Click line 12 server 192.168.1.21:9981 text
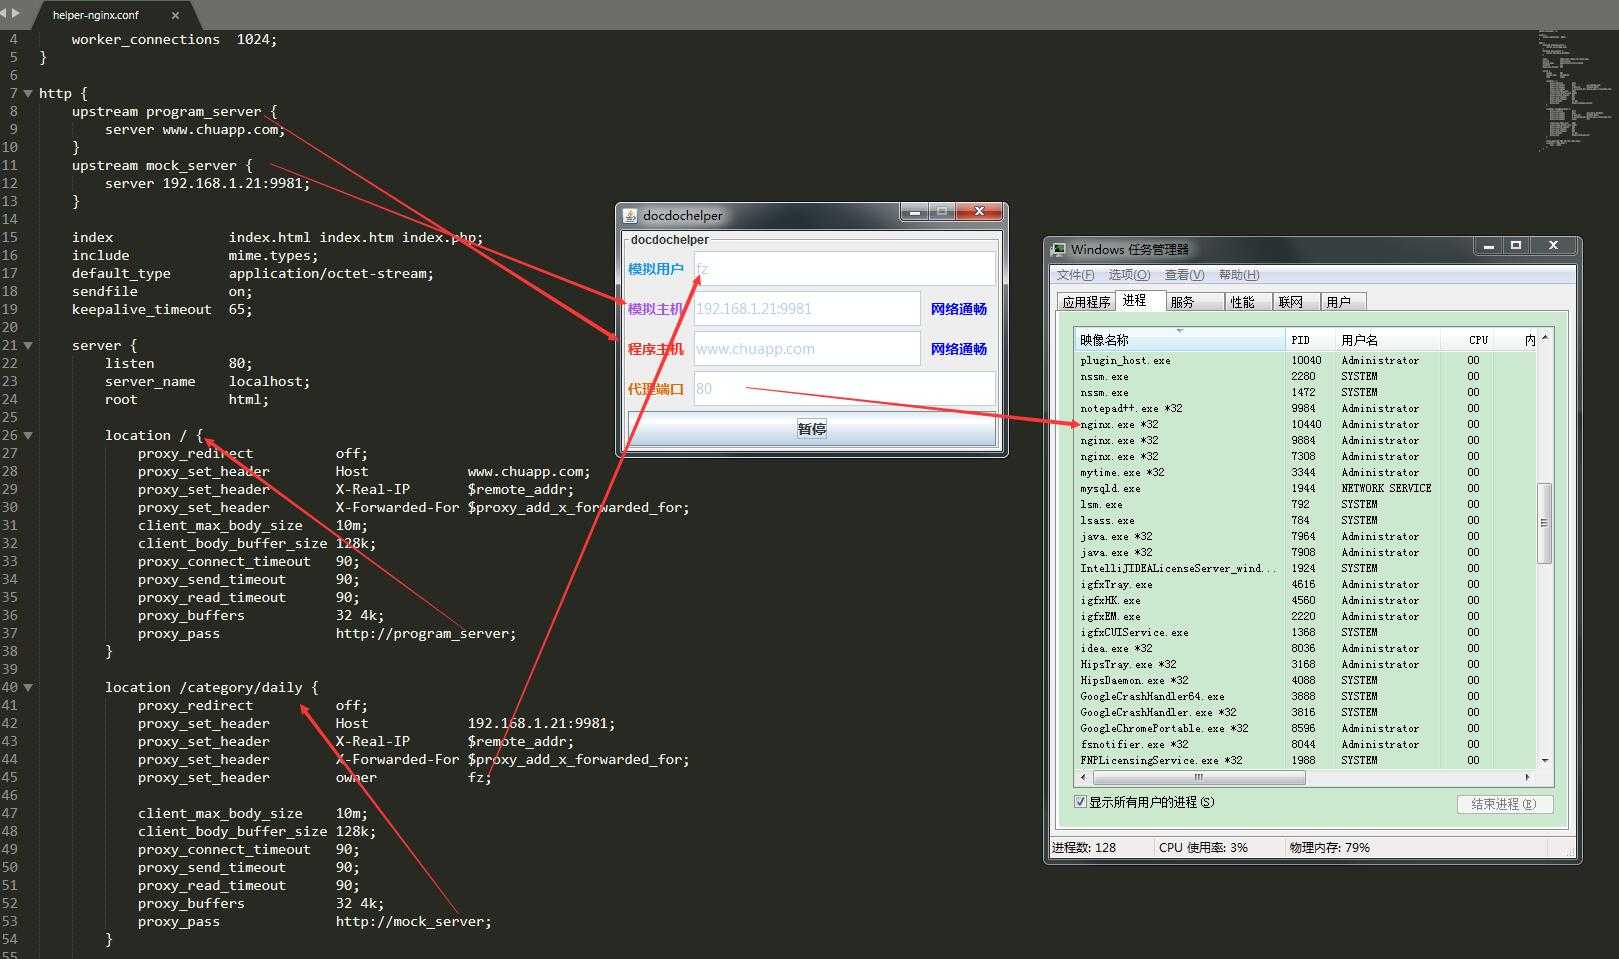The height and width of the screenshot is (959, 1619). point(207,183)
